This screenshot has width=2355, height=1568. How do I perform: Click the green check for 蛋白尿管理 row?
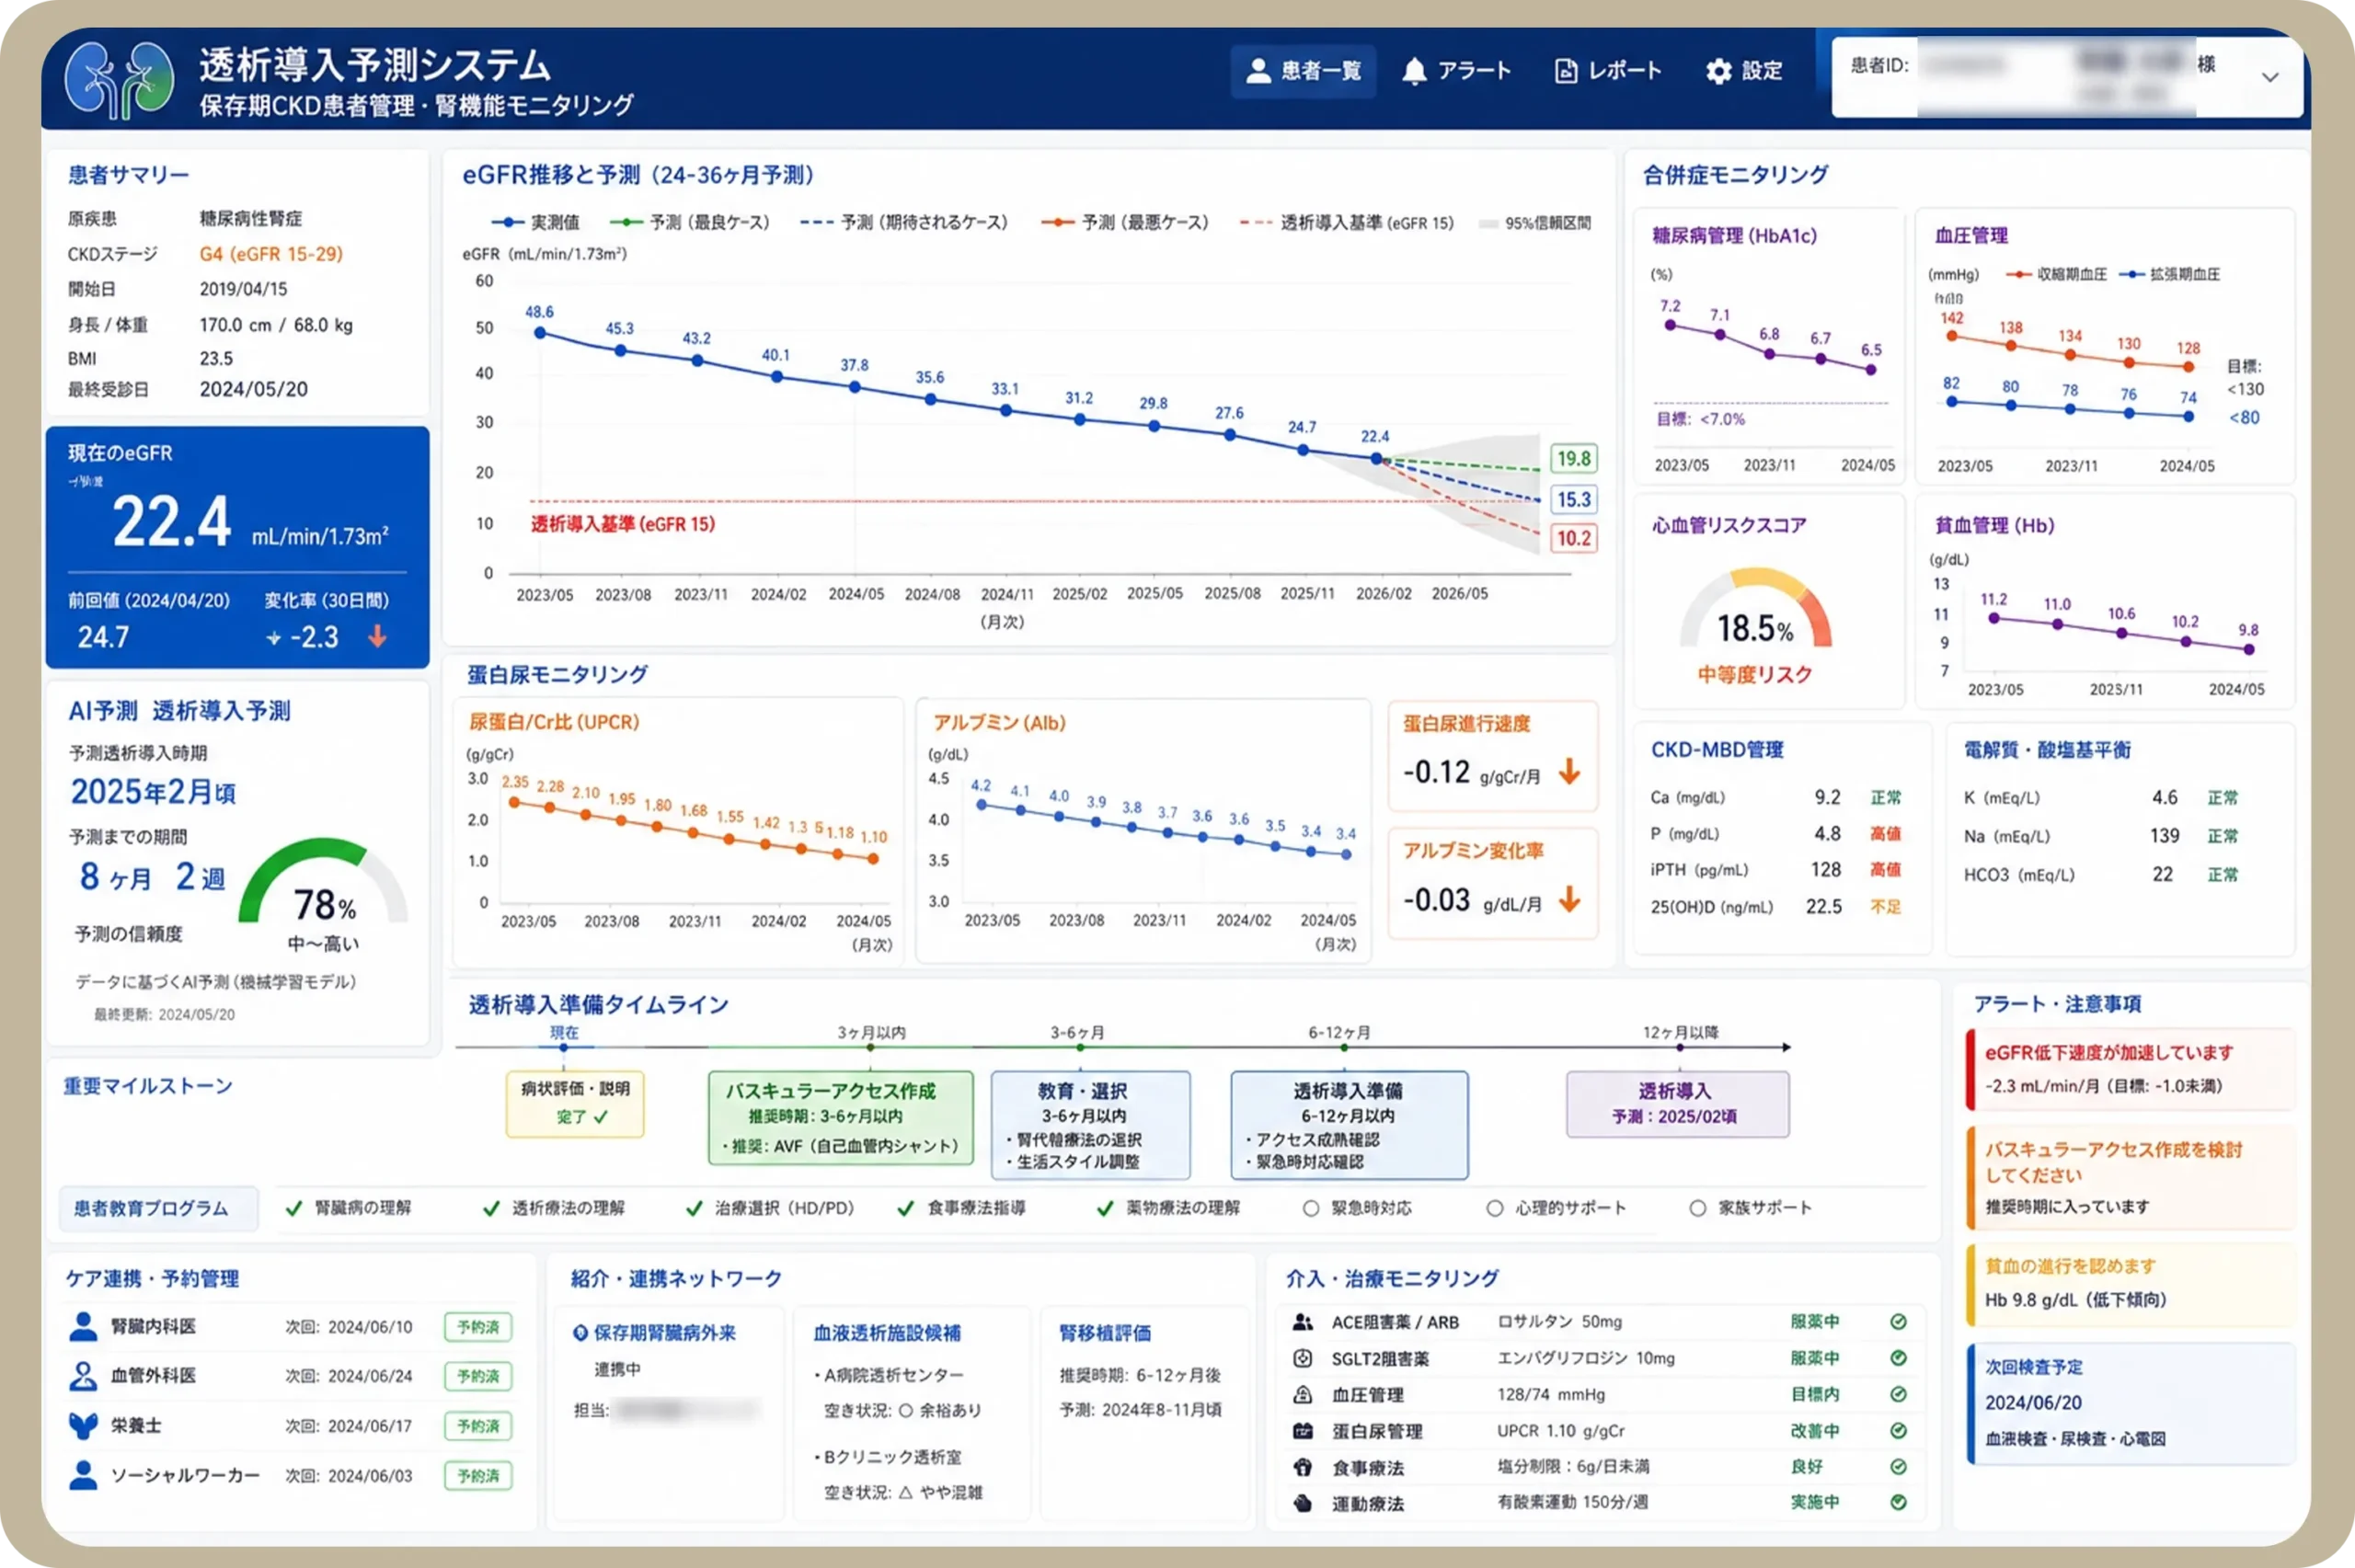click(1898, 1431)
